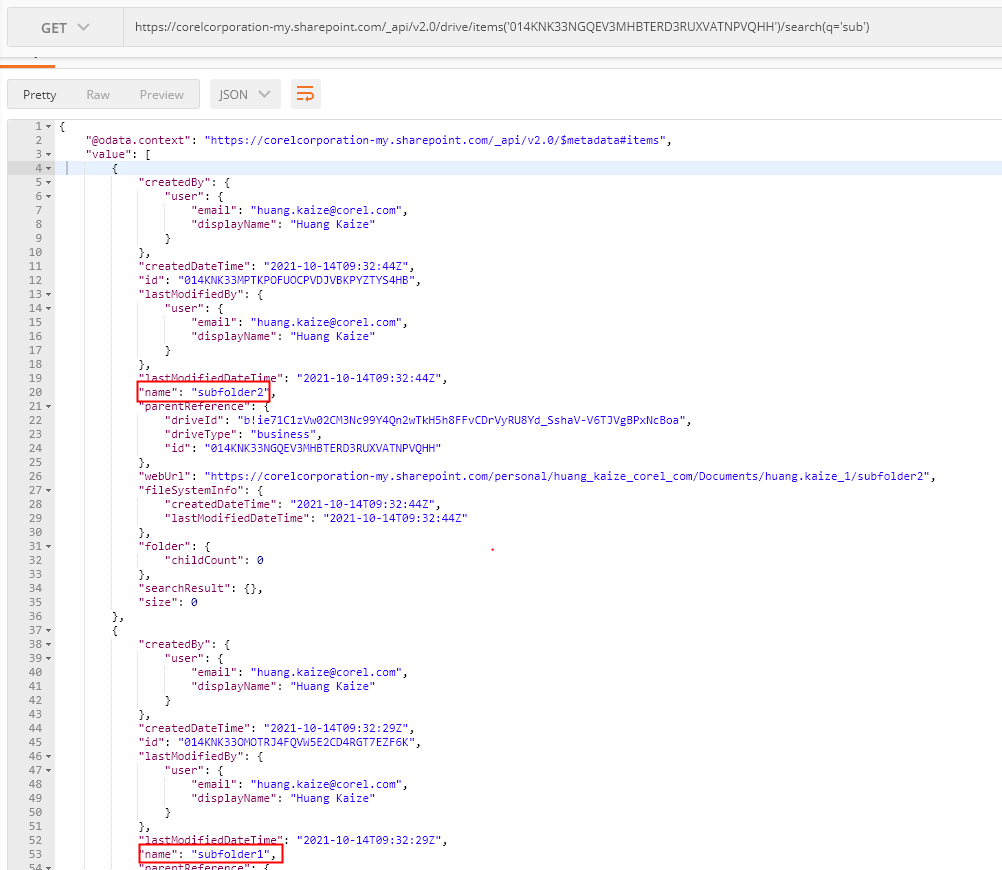Switch to the Preview response tab
The image size is (1002, 870).
161,93
